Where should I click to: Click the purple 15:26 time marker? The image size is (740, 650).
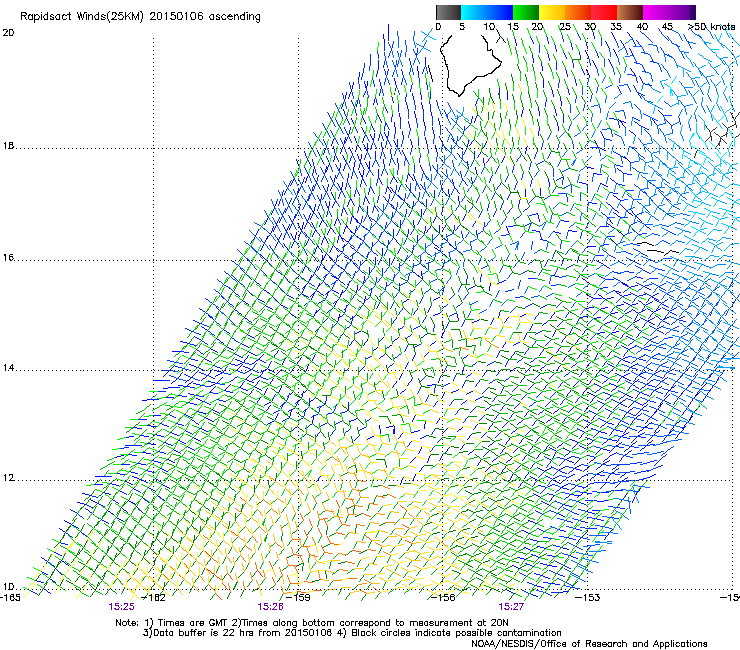coord(270,607)
